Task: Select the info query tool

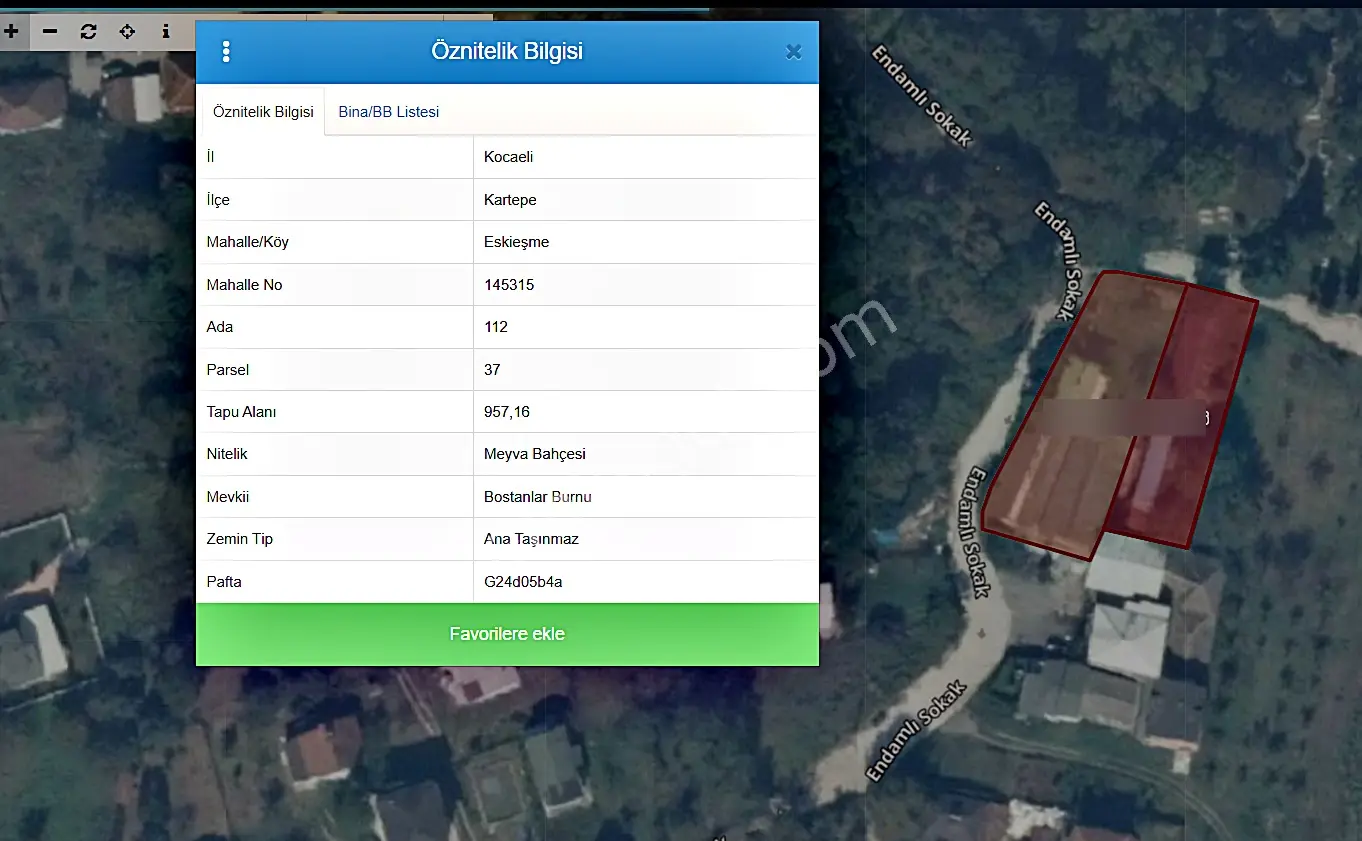Action: (166, 32)
